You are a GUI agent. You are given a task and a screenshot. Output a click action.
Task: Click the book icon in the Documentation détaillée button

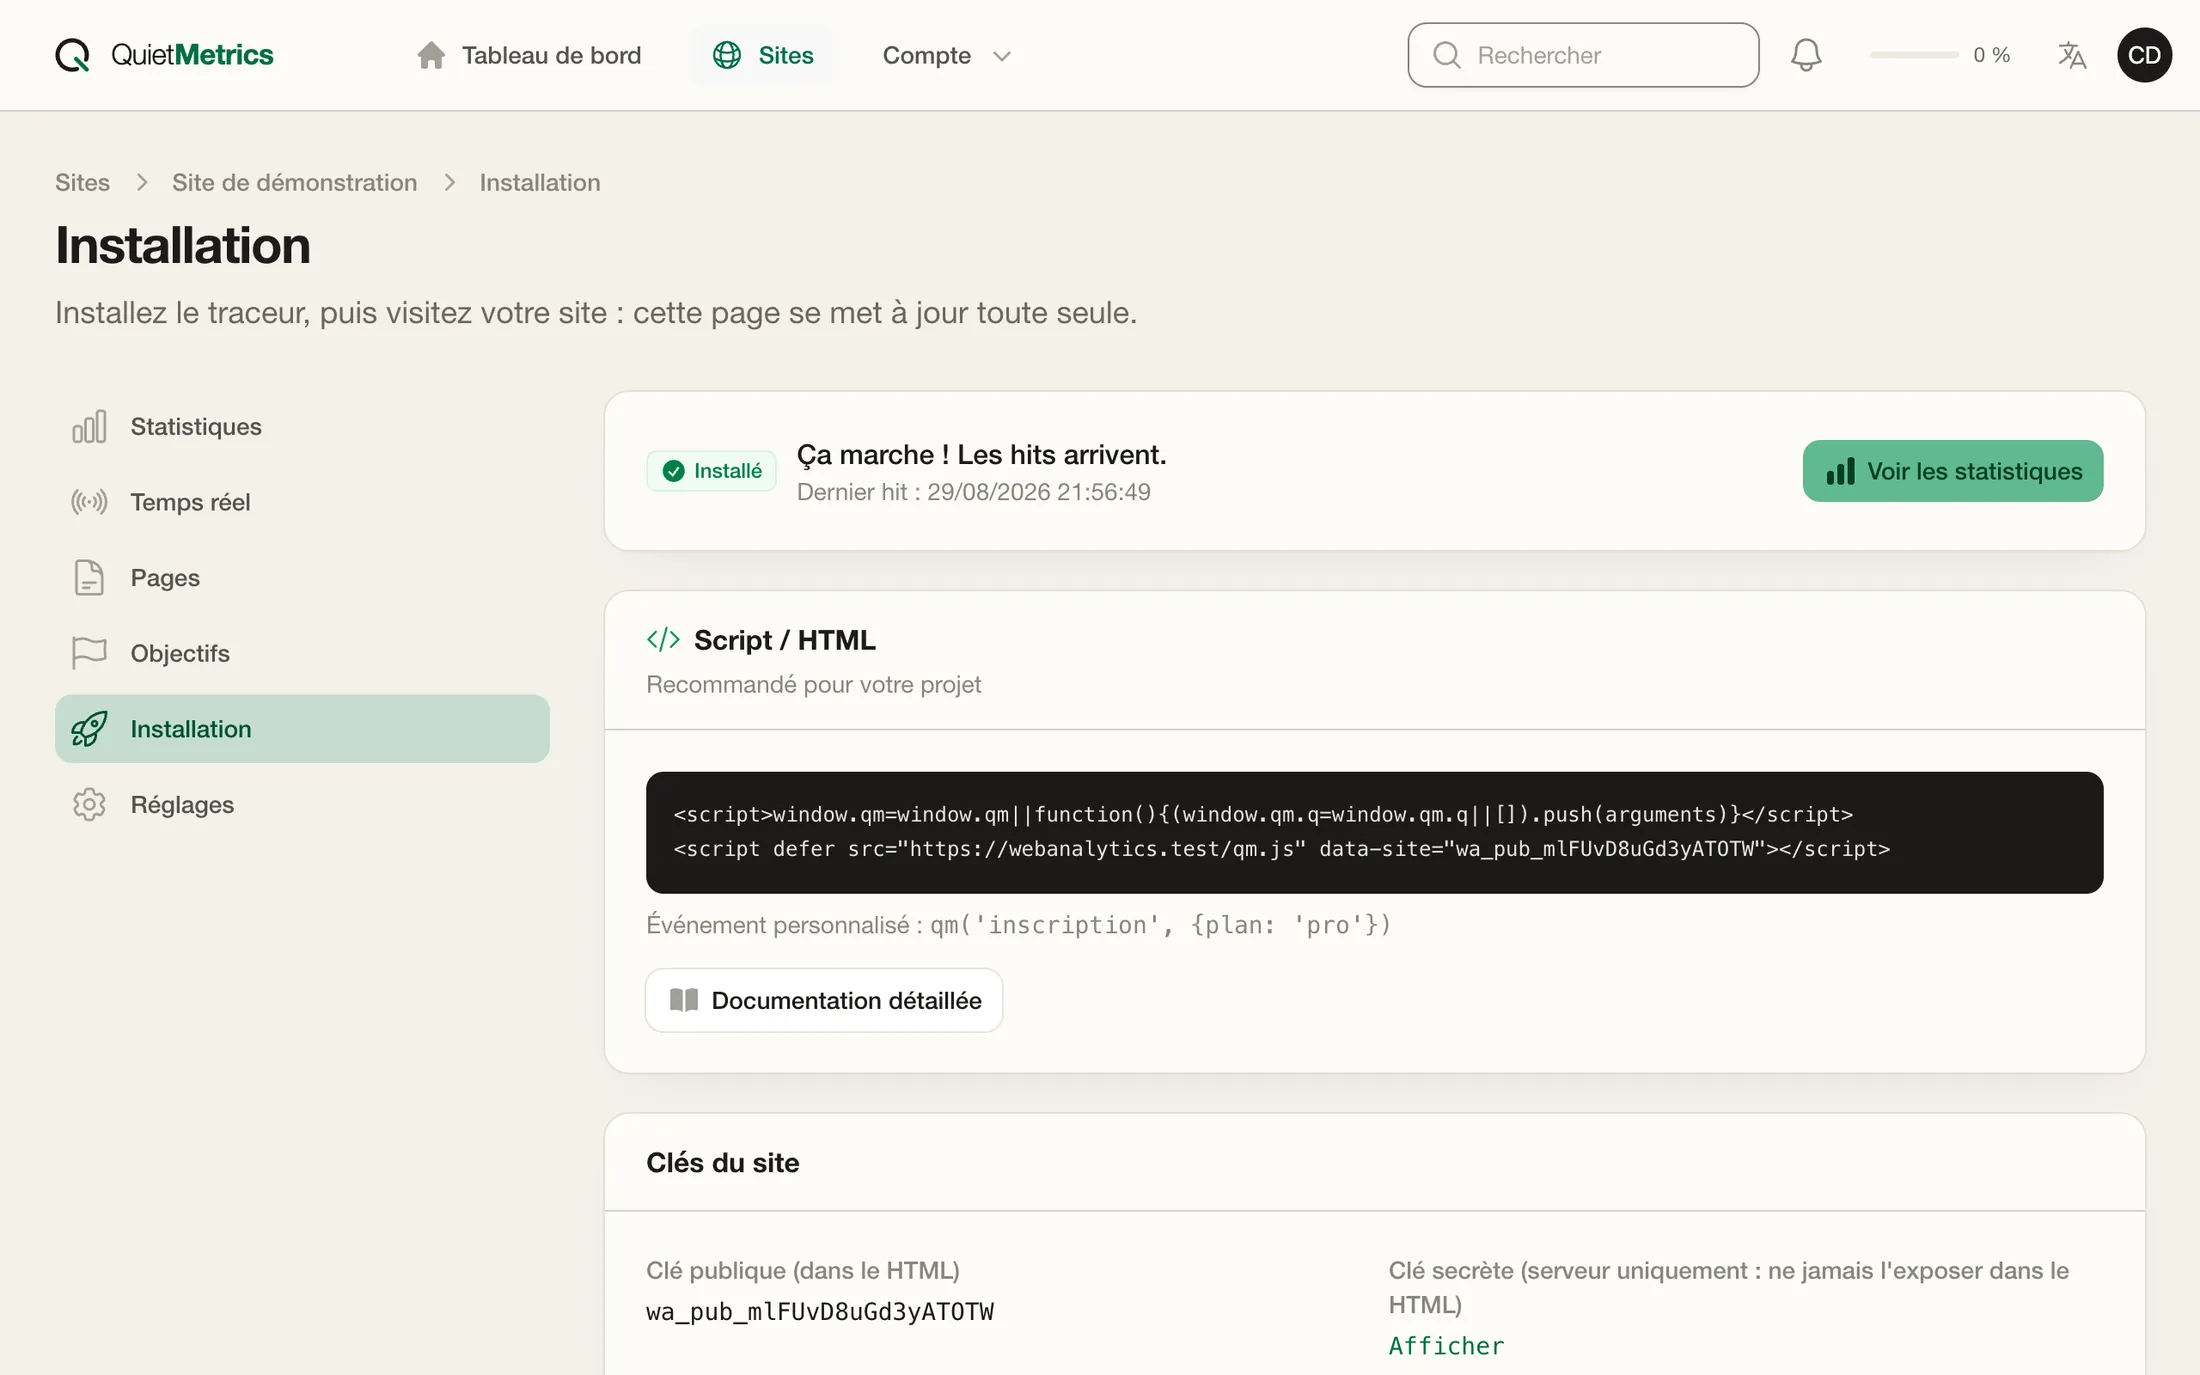pyautogui.click(x=684, y=1000)
